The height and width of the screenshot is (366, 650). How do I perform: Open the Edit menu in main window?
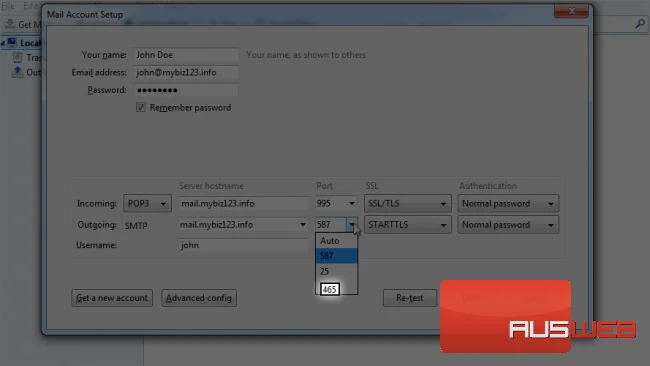[x=30, y=6]
